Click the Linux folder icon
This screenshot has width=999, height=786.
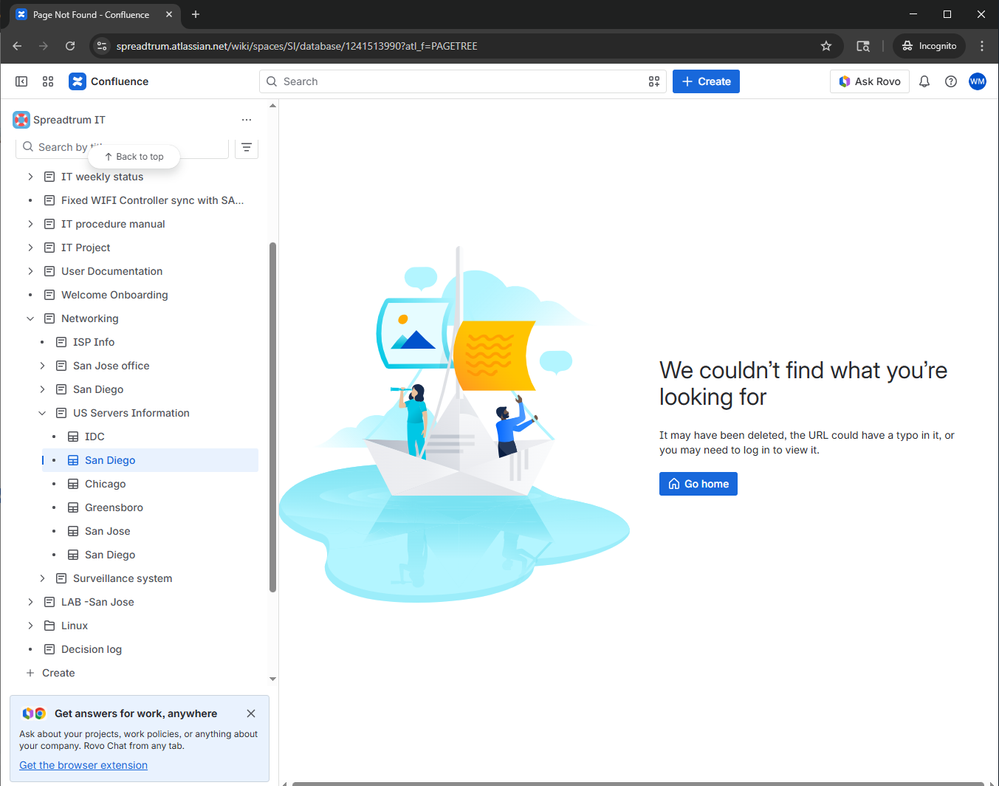49,626
